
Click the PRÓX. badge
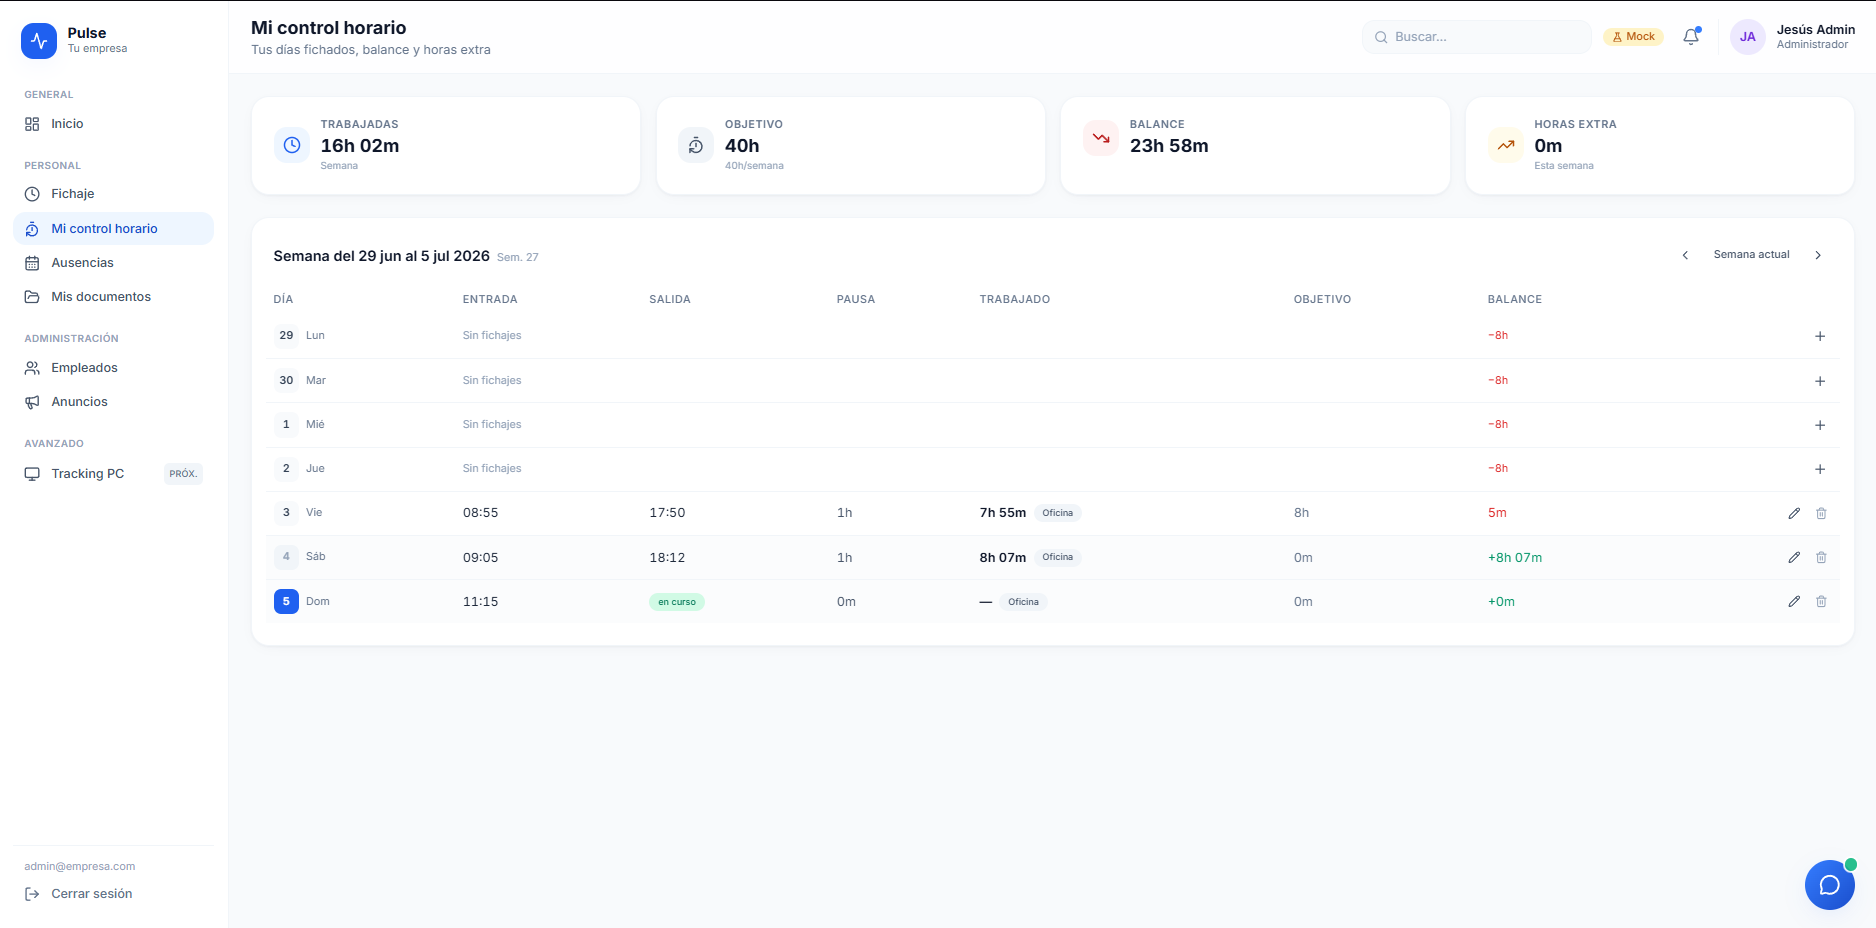(x=183, y=474)
